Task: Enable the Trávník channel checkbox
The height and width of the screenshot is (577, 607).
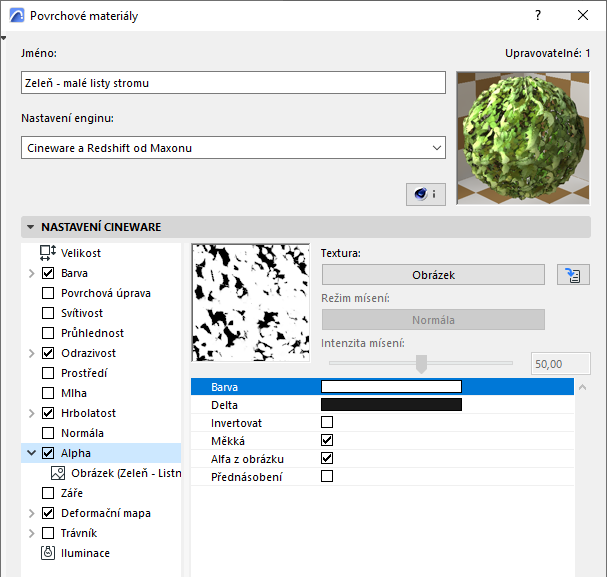Action: (x=48, y=533)
